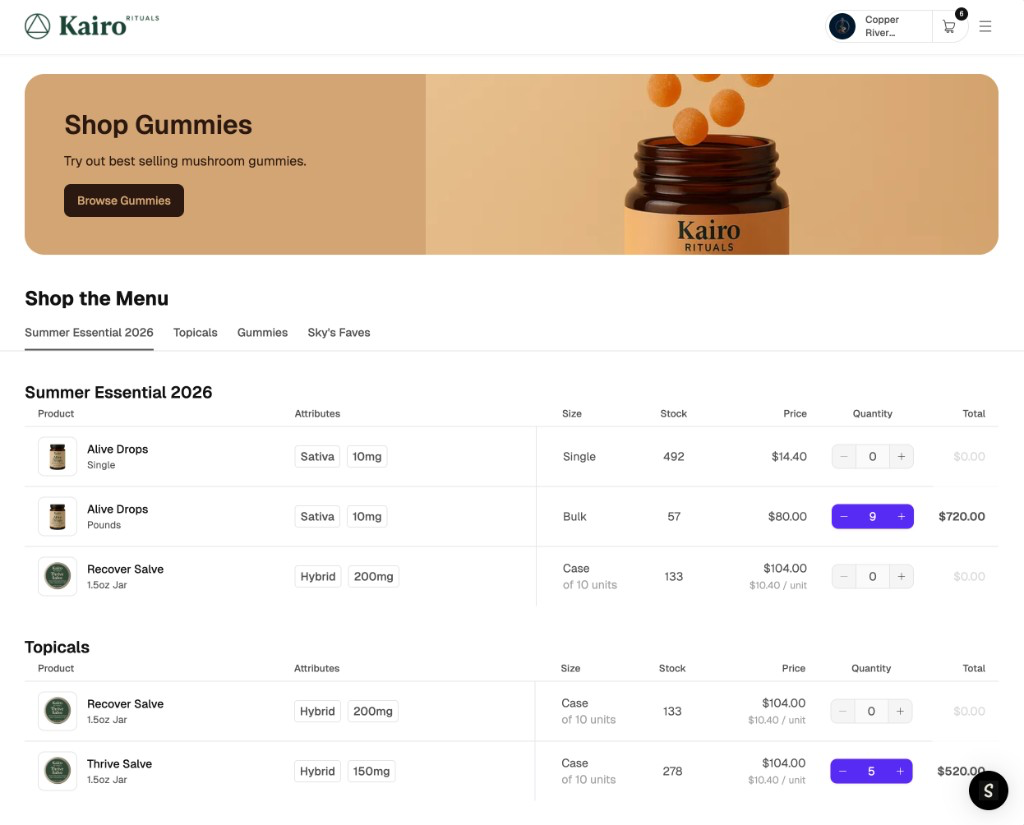The height and width of the screenshot is (825, 1024).
Task: Click the Bulk size cell
Action: (575, 517)
